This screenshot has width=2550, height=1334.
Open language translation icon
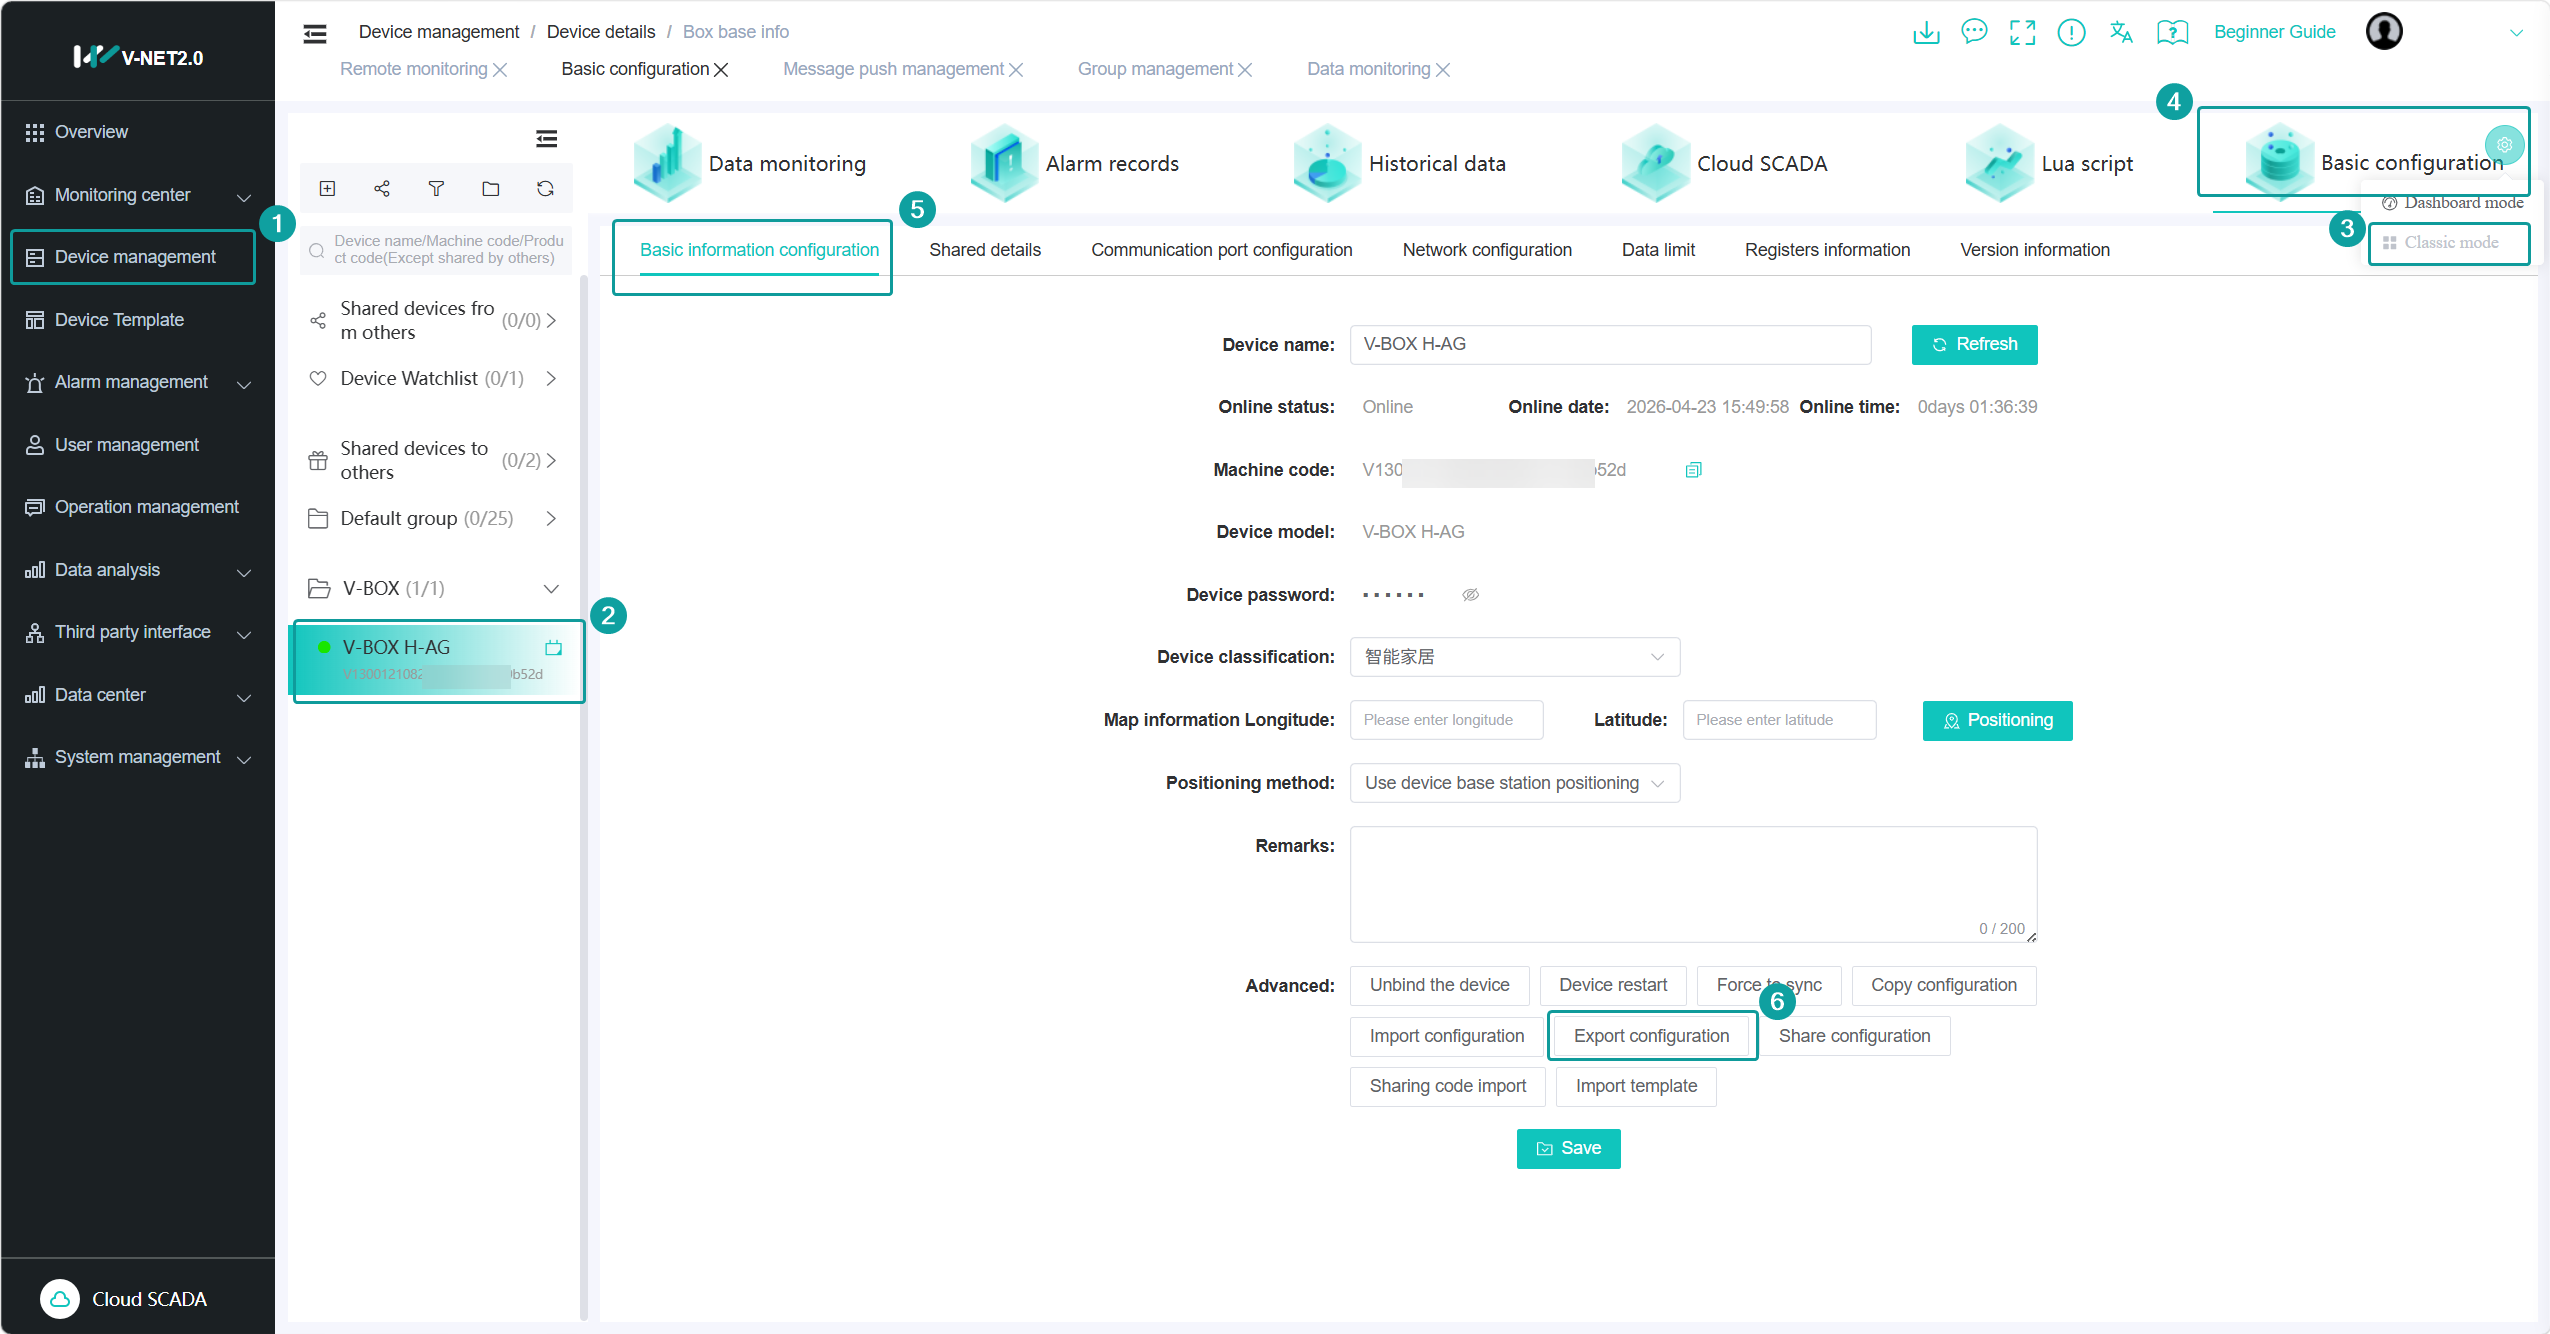(2120, 32)
